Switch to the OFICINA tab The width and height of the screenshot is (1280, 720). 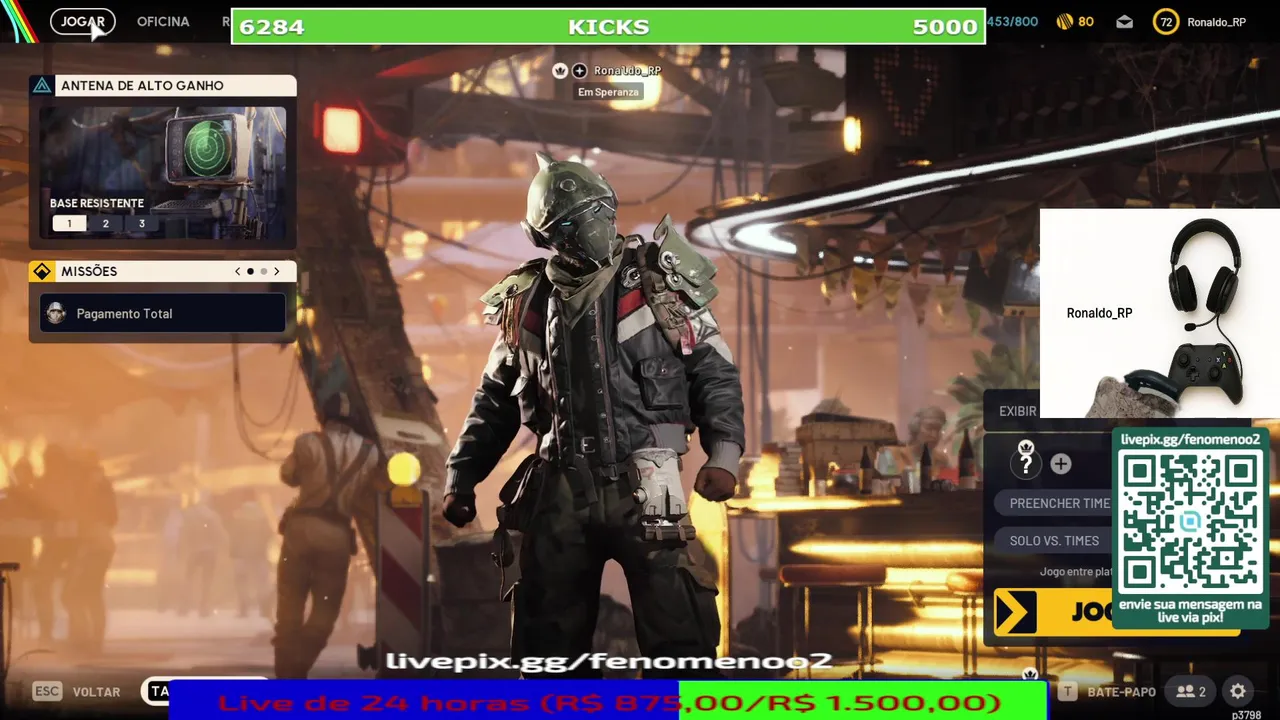[163, 21]
